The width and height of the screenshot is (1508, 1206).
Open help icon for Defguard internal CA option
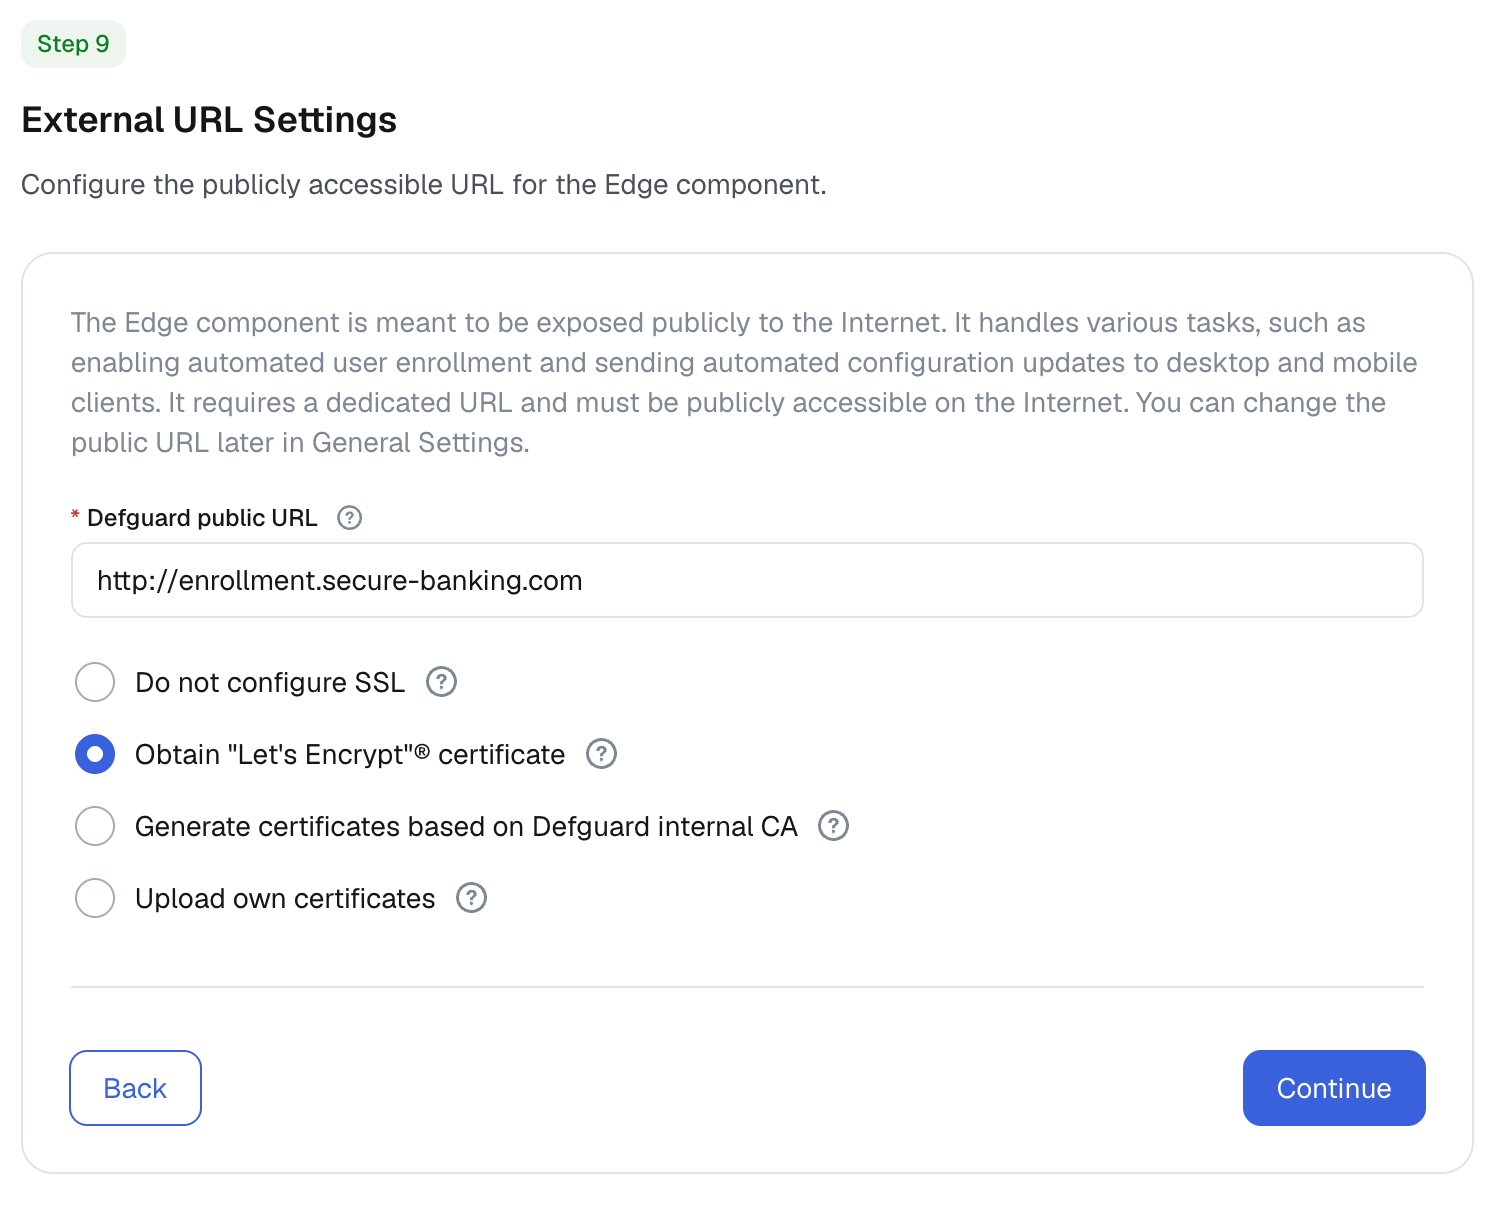coord(833,826)
